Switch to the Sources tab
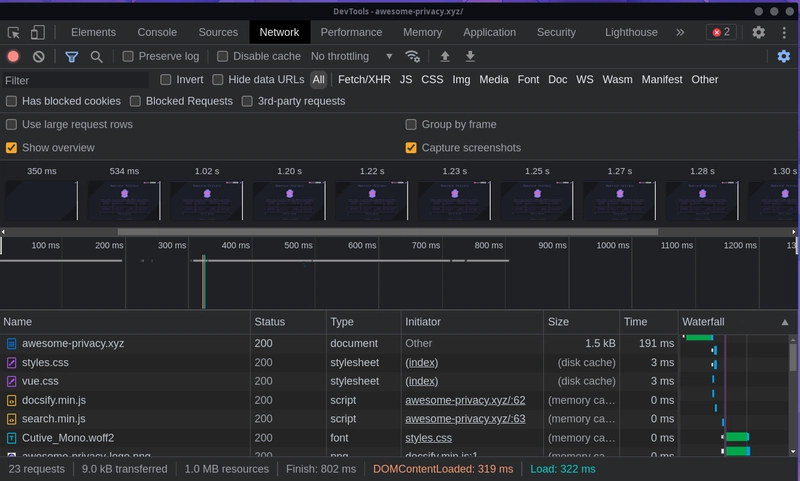This screenshot has height=481, width=800. pyautogui.click(x=218, y=32)
